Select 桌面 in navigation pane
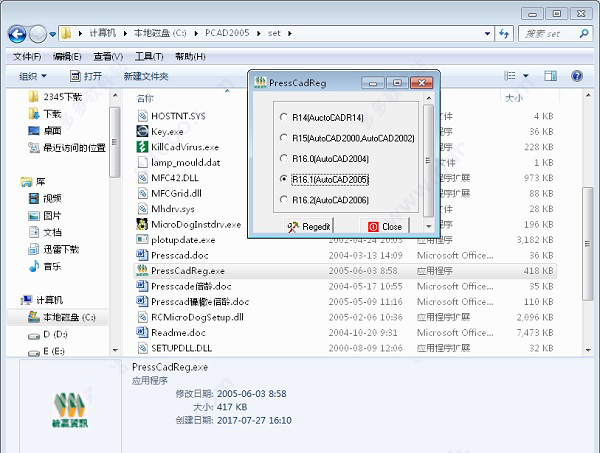The width and height of the screenshot is (600, 453). pos(45,130)
